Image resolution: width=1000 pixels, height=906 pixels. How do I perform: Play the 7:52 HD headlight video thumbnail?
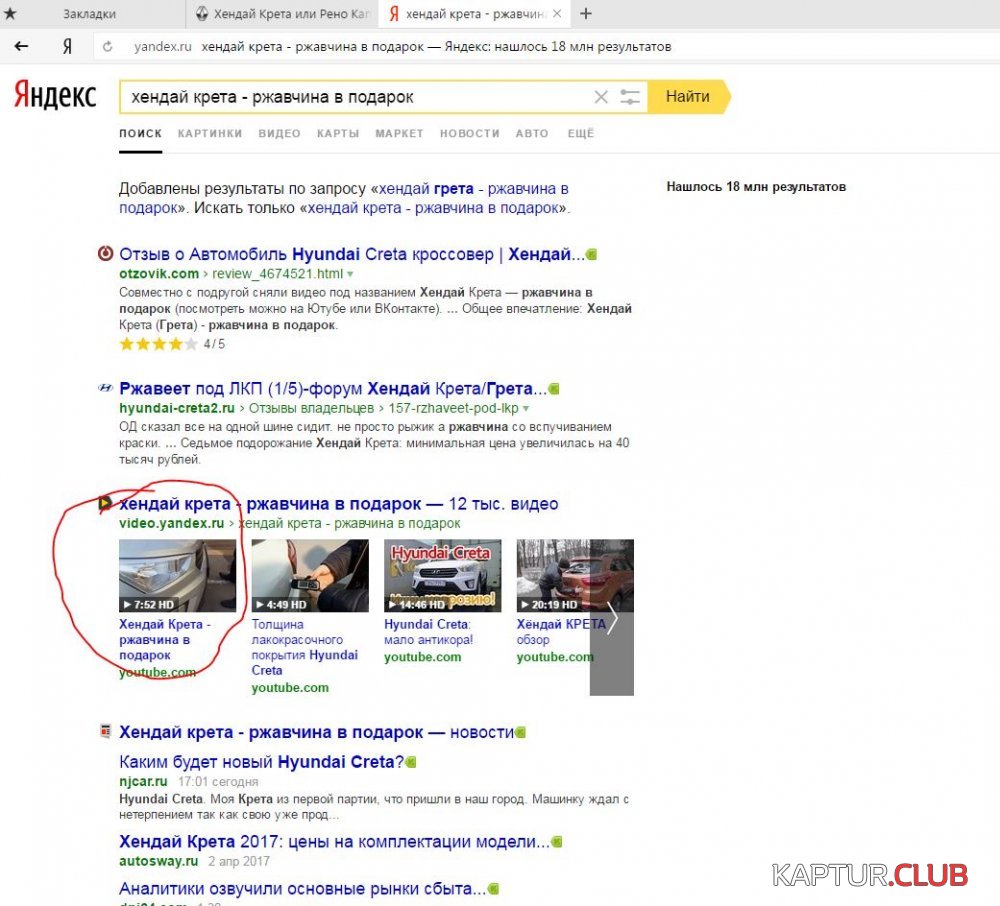177,576
